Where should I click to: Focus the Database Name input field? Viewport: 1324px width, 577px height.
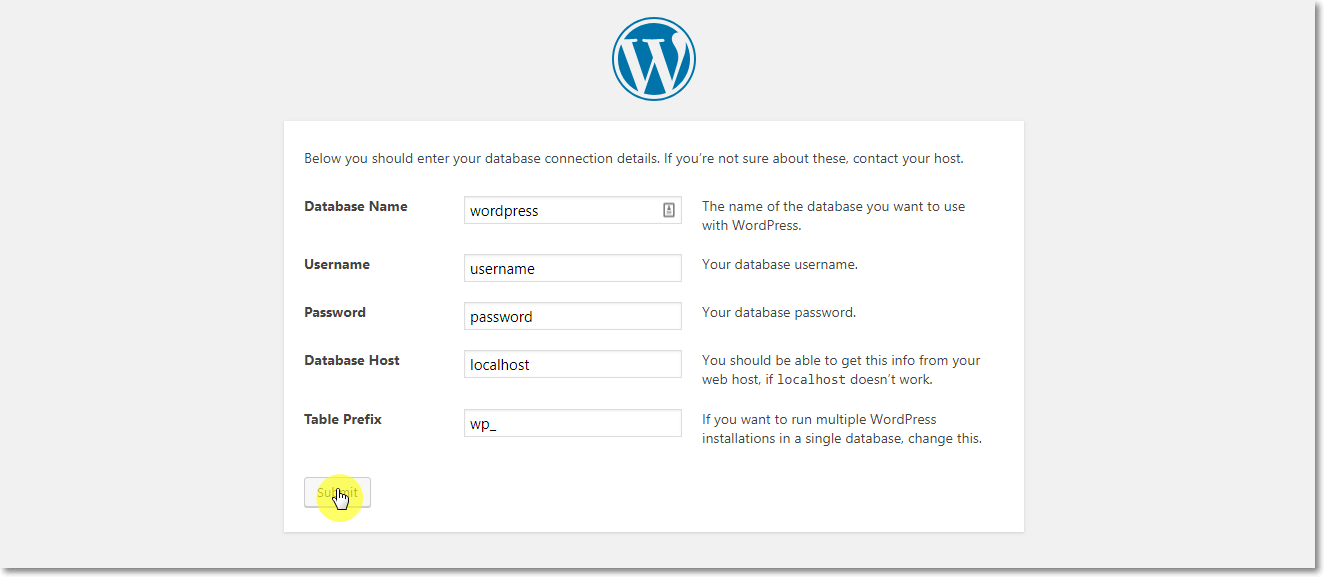click(x=560, y=211)
